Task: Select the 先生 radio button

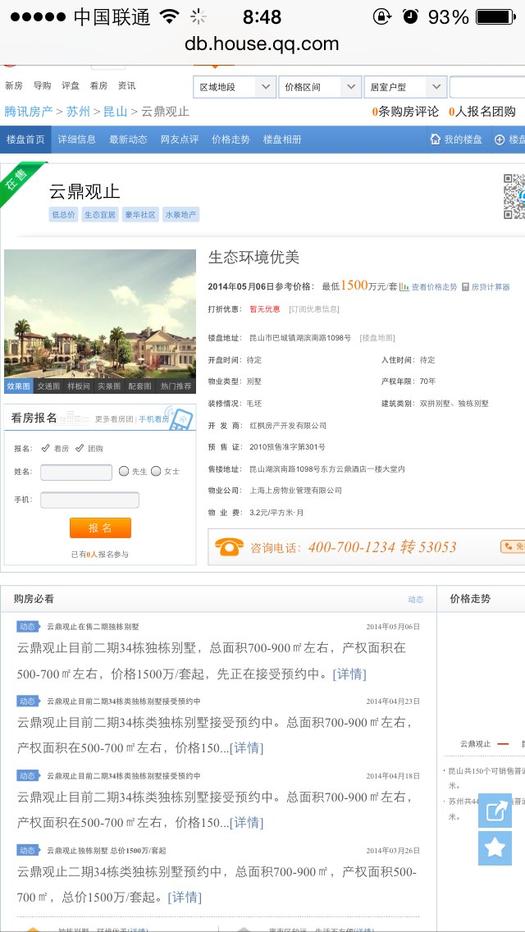Action: (x=124, y=471)
